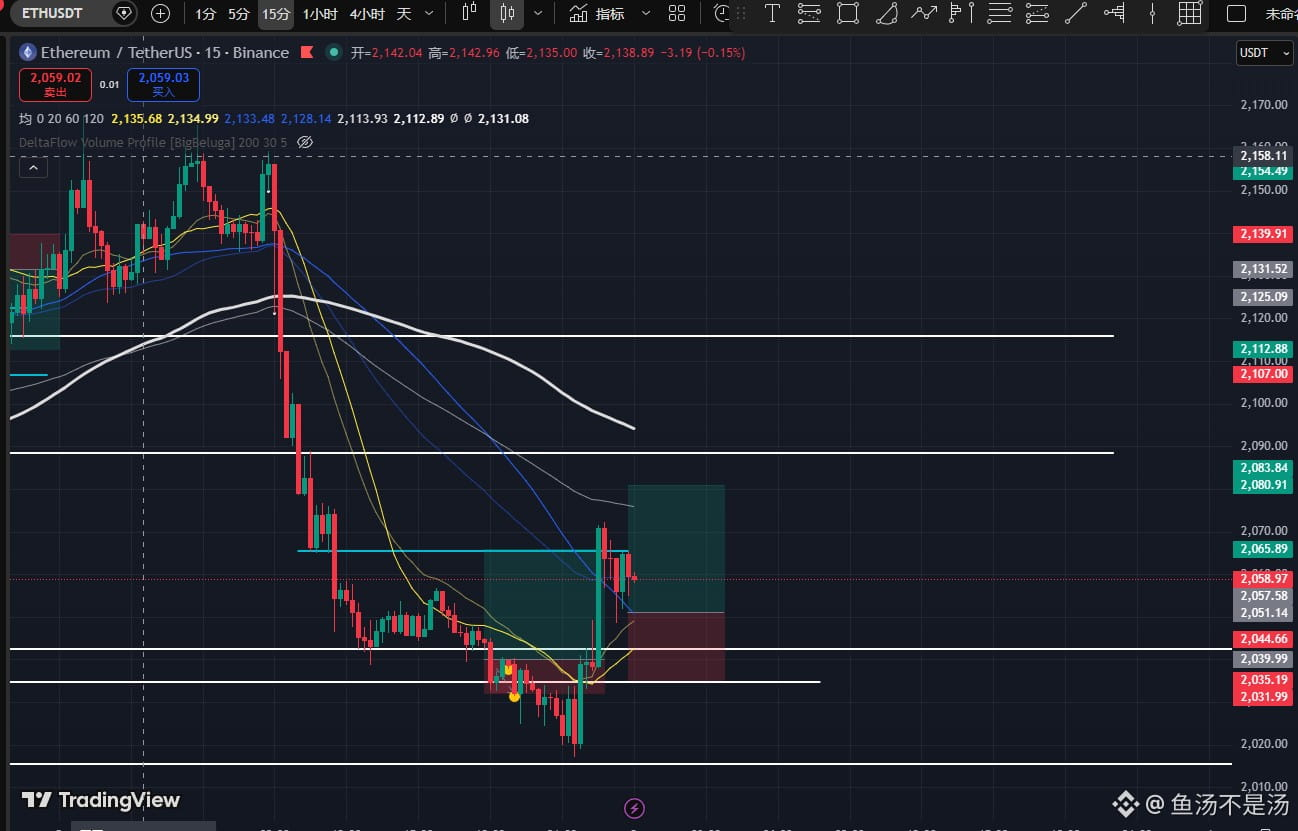Click the red 2,031.99 price label
This screenshot has height=831, width=1298.
tap(1263, 697)
